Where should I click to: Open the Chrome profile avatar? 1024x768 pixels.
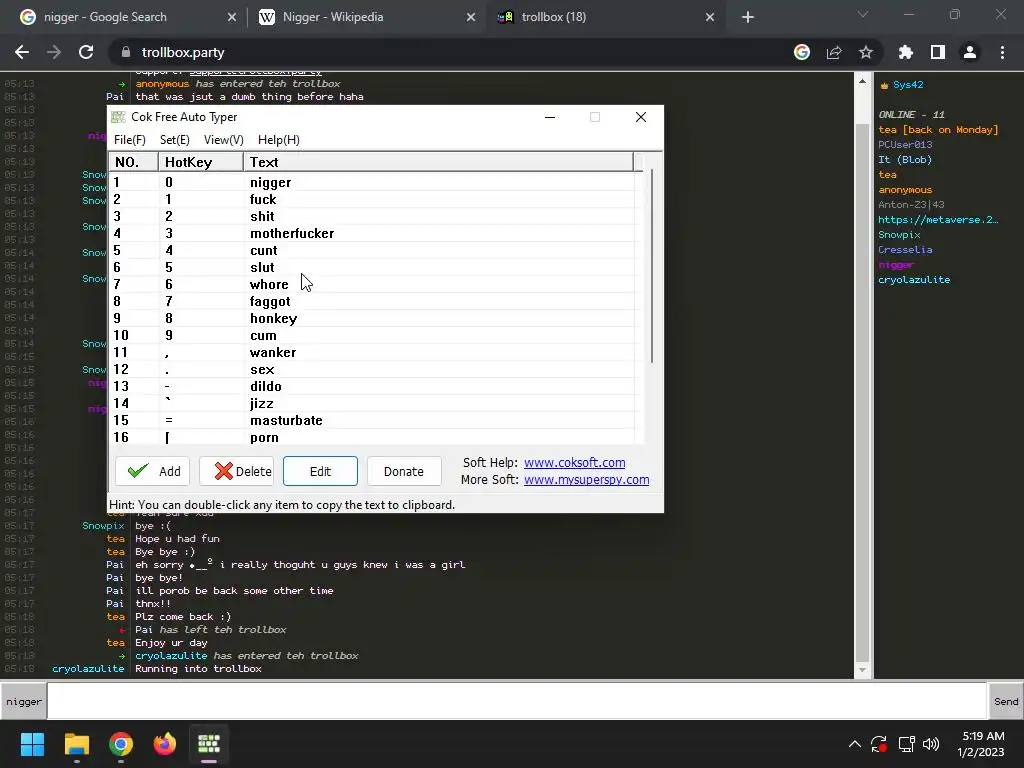point(970,52)
